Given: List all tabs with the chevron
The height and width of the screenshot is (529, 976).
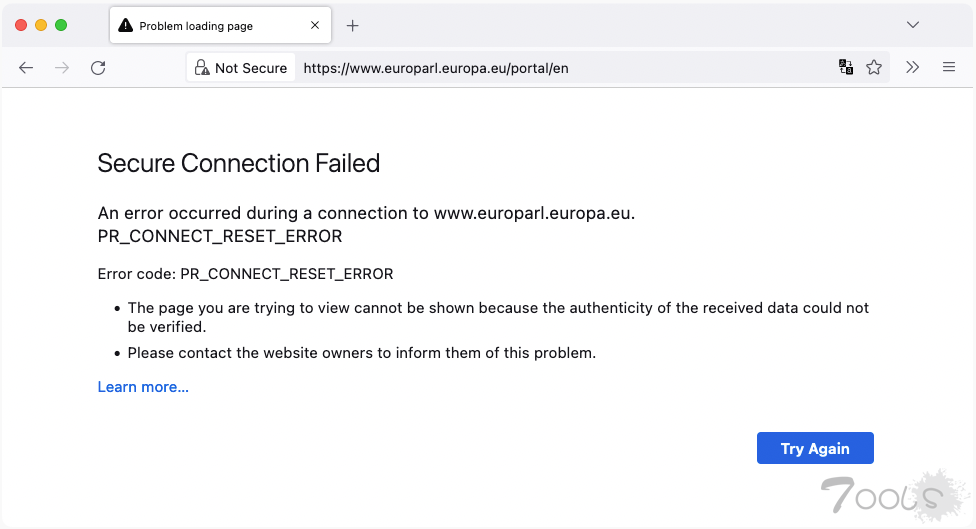Looking at the screenshot, I should click(x=913, y=25).
